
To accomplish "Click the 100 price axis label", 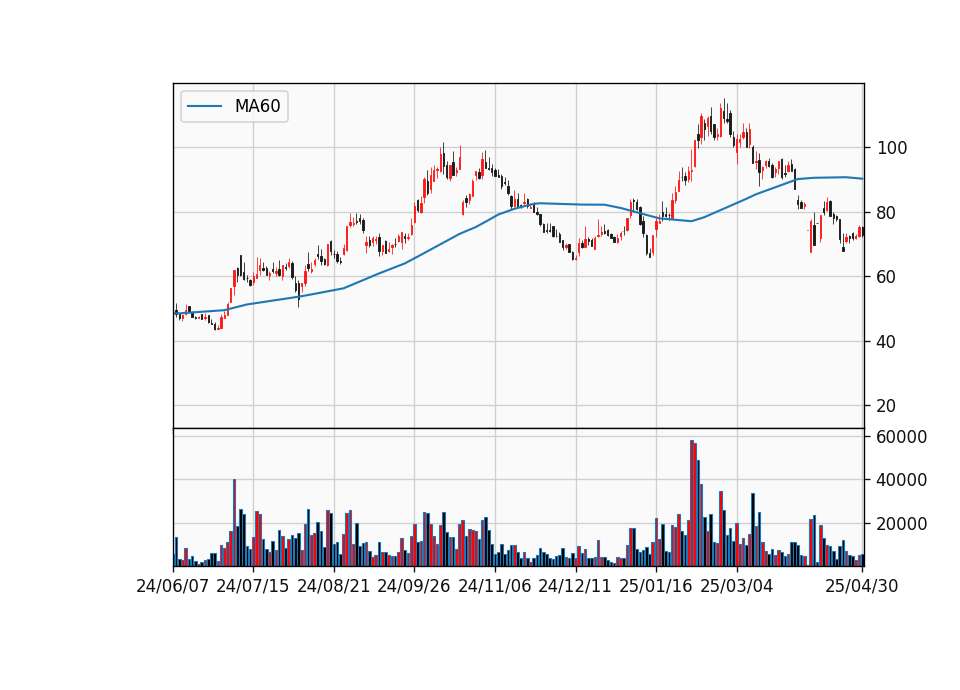I will [x=892, y=148].
